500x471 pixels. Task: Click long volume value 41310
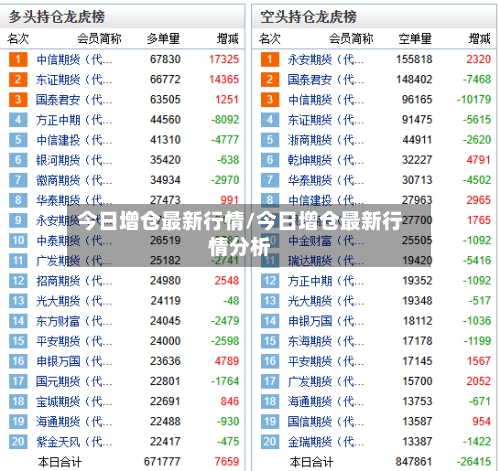click(165, 140)
